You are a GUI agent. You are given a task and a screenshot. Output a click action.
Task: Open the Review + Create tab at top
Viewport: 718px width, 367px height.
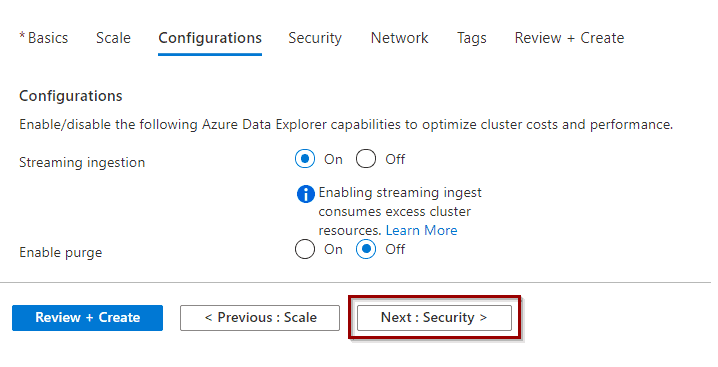pyautogui.click(x=569, y=38)
